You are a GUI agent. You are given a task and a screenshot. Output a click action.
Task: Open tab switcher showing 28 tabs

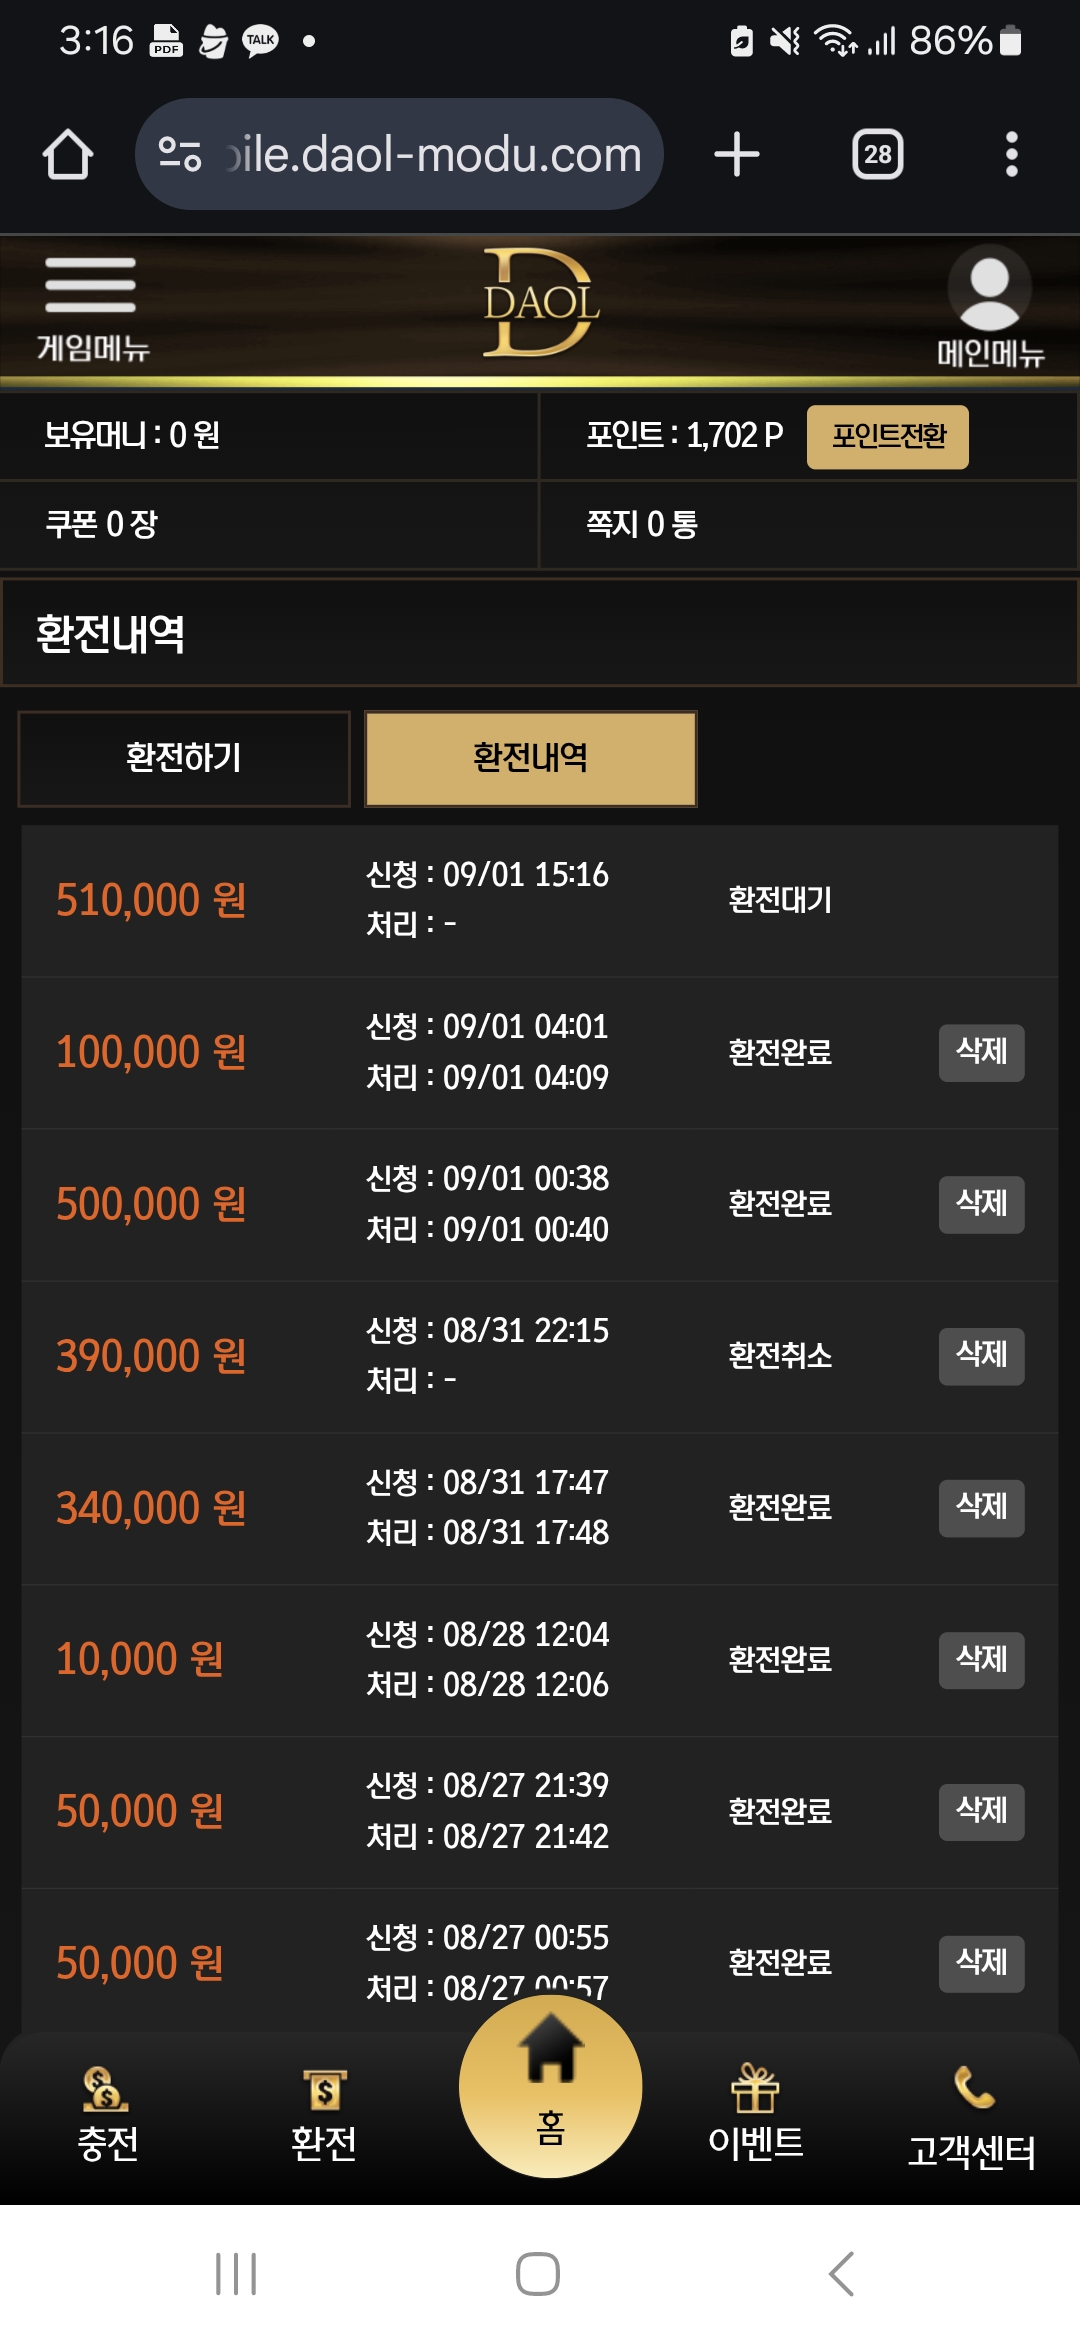[878, 155]
